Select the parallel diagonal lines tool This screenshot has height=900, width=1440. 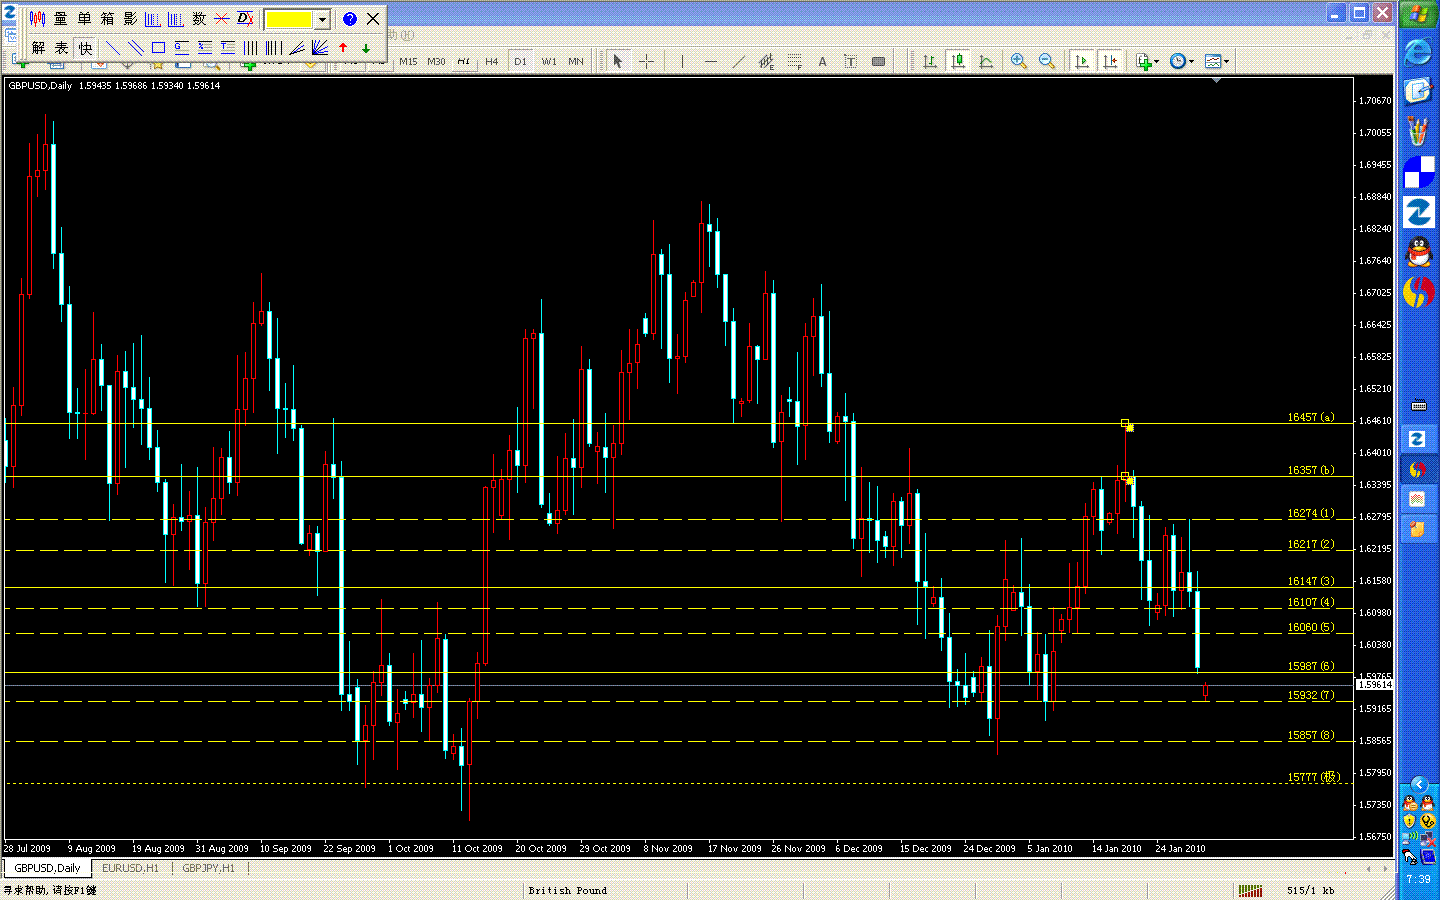pyautogui.click(x=135, y=48)
